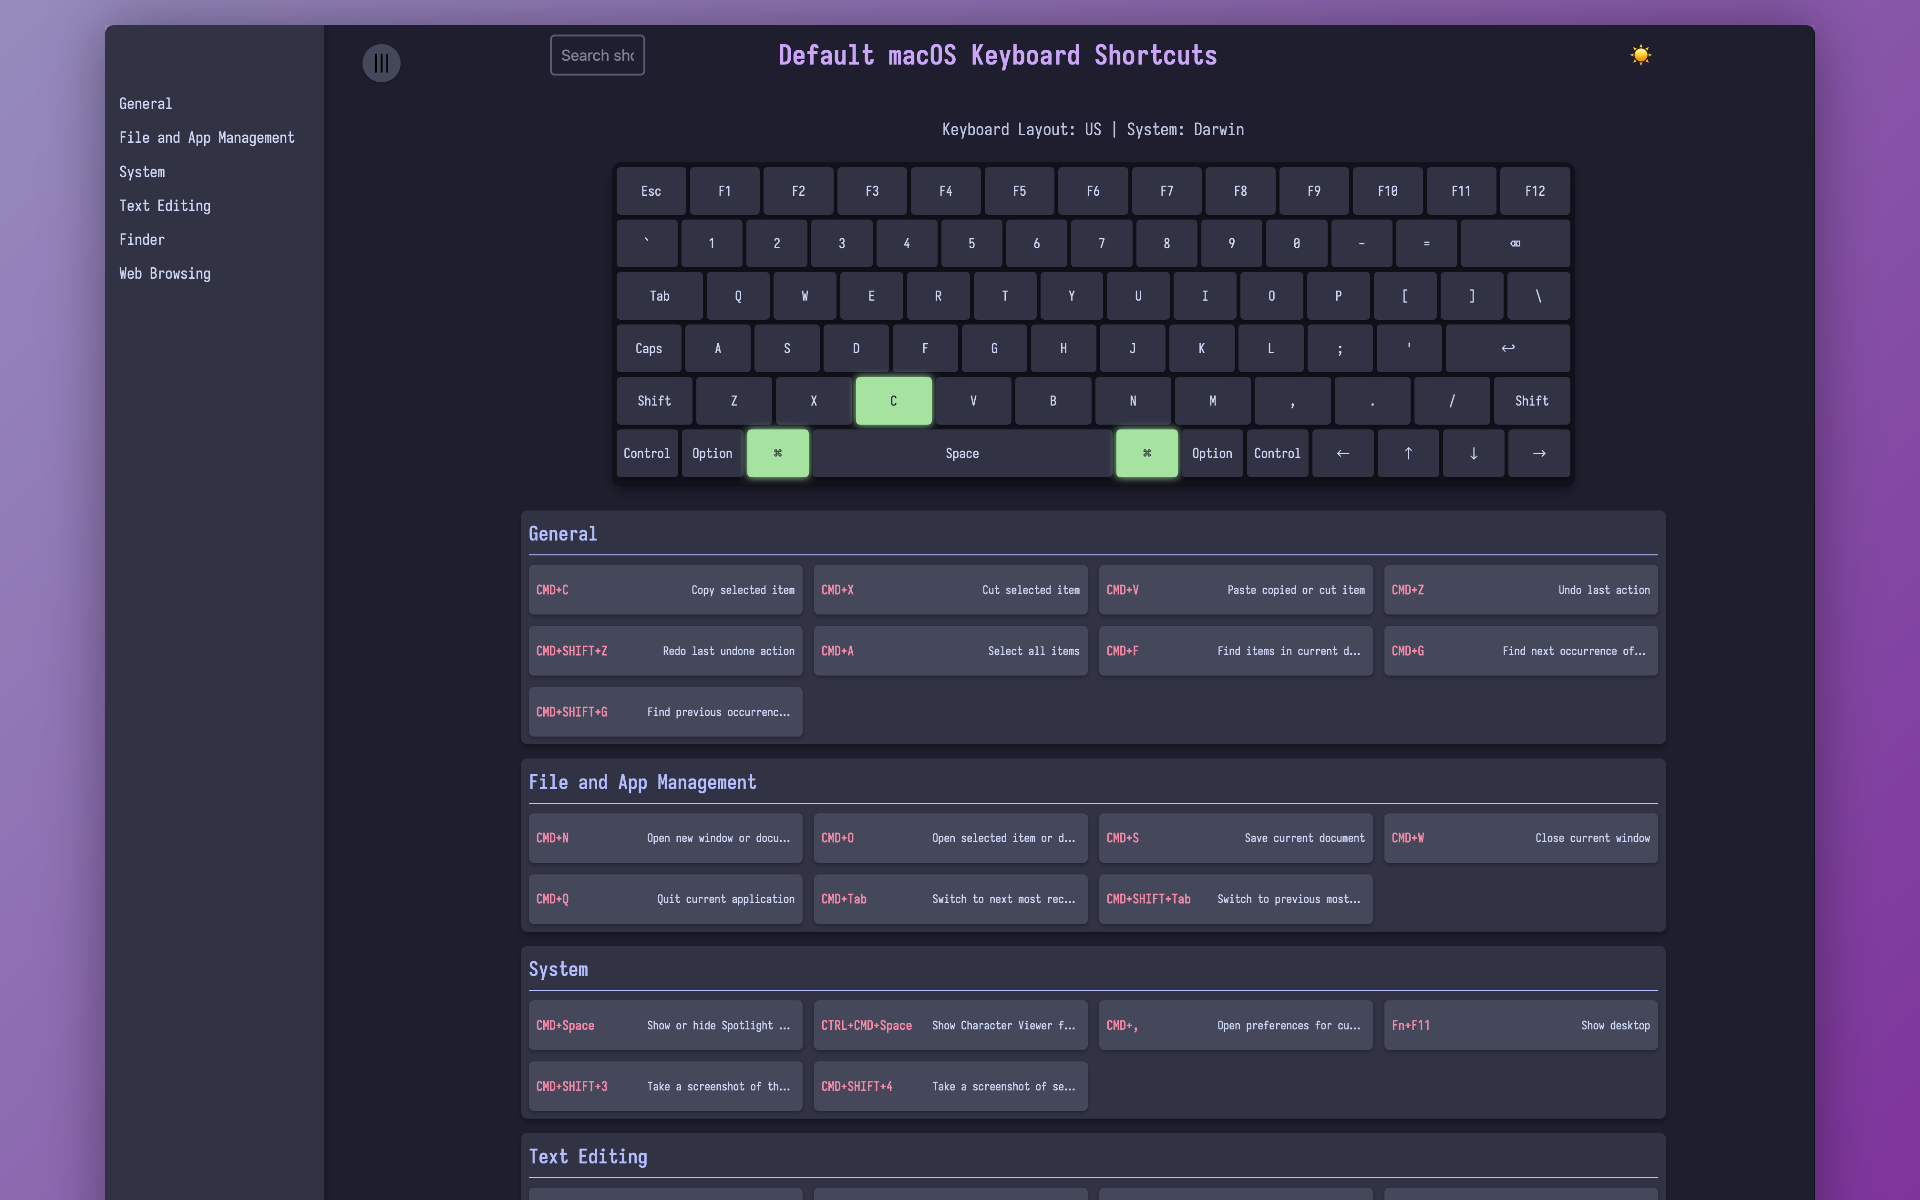Click in the search shortcuts field
This screenshot has height=1200, width=1920.
(597, 55)
